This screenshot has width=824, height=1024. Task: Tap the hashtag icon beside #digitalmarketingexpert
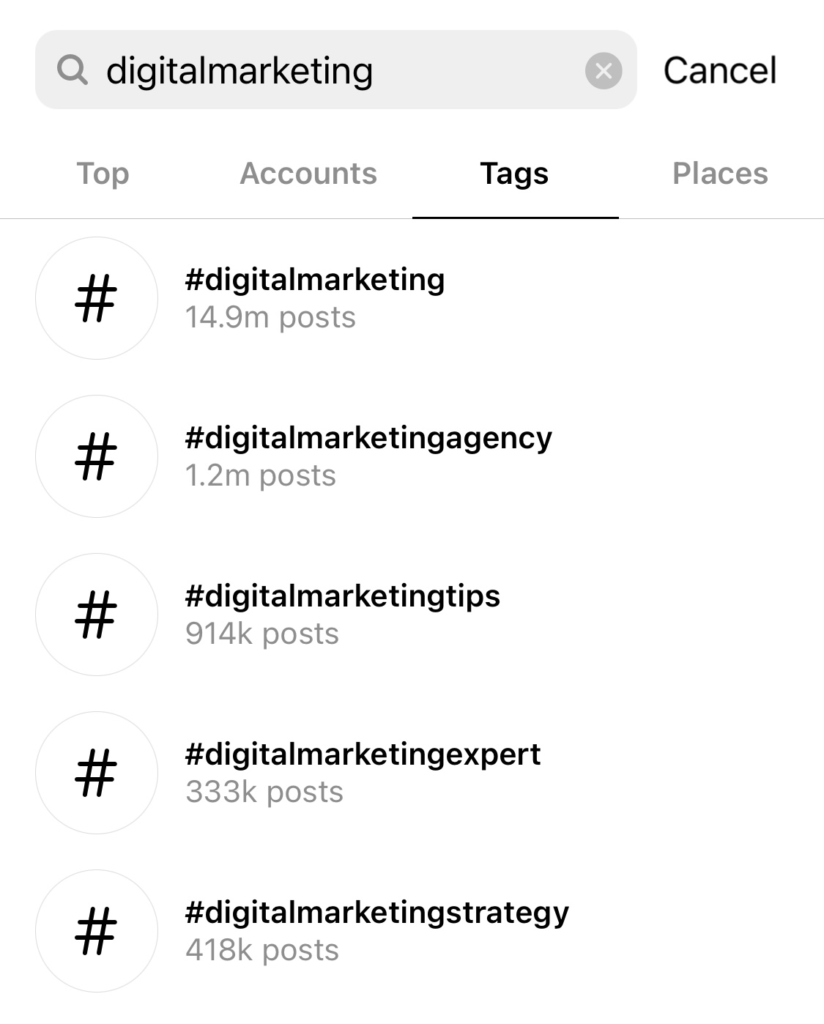[97, 772]
